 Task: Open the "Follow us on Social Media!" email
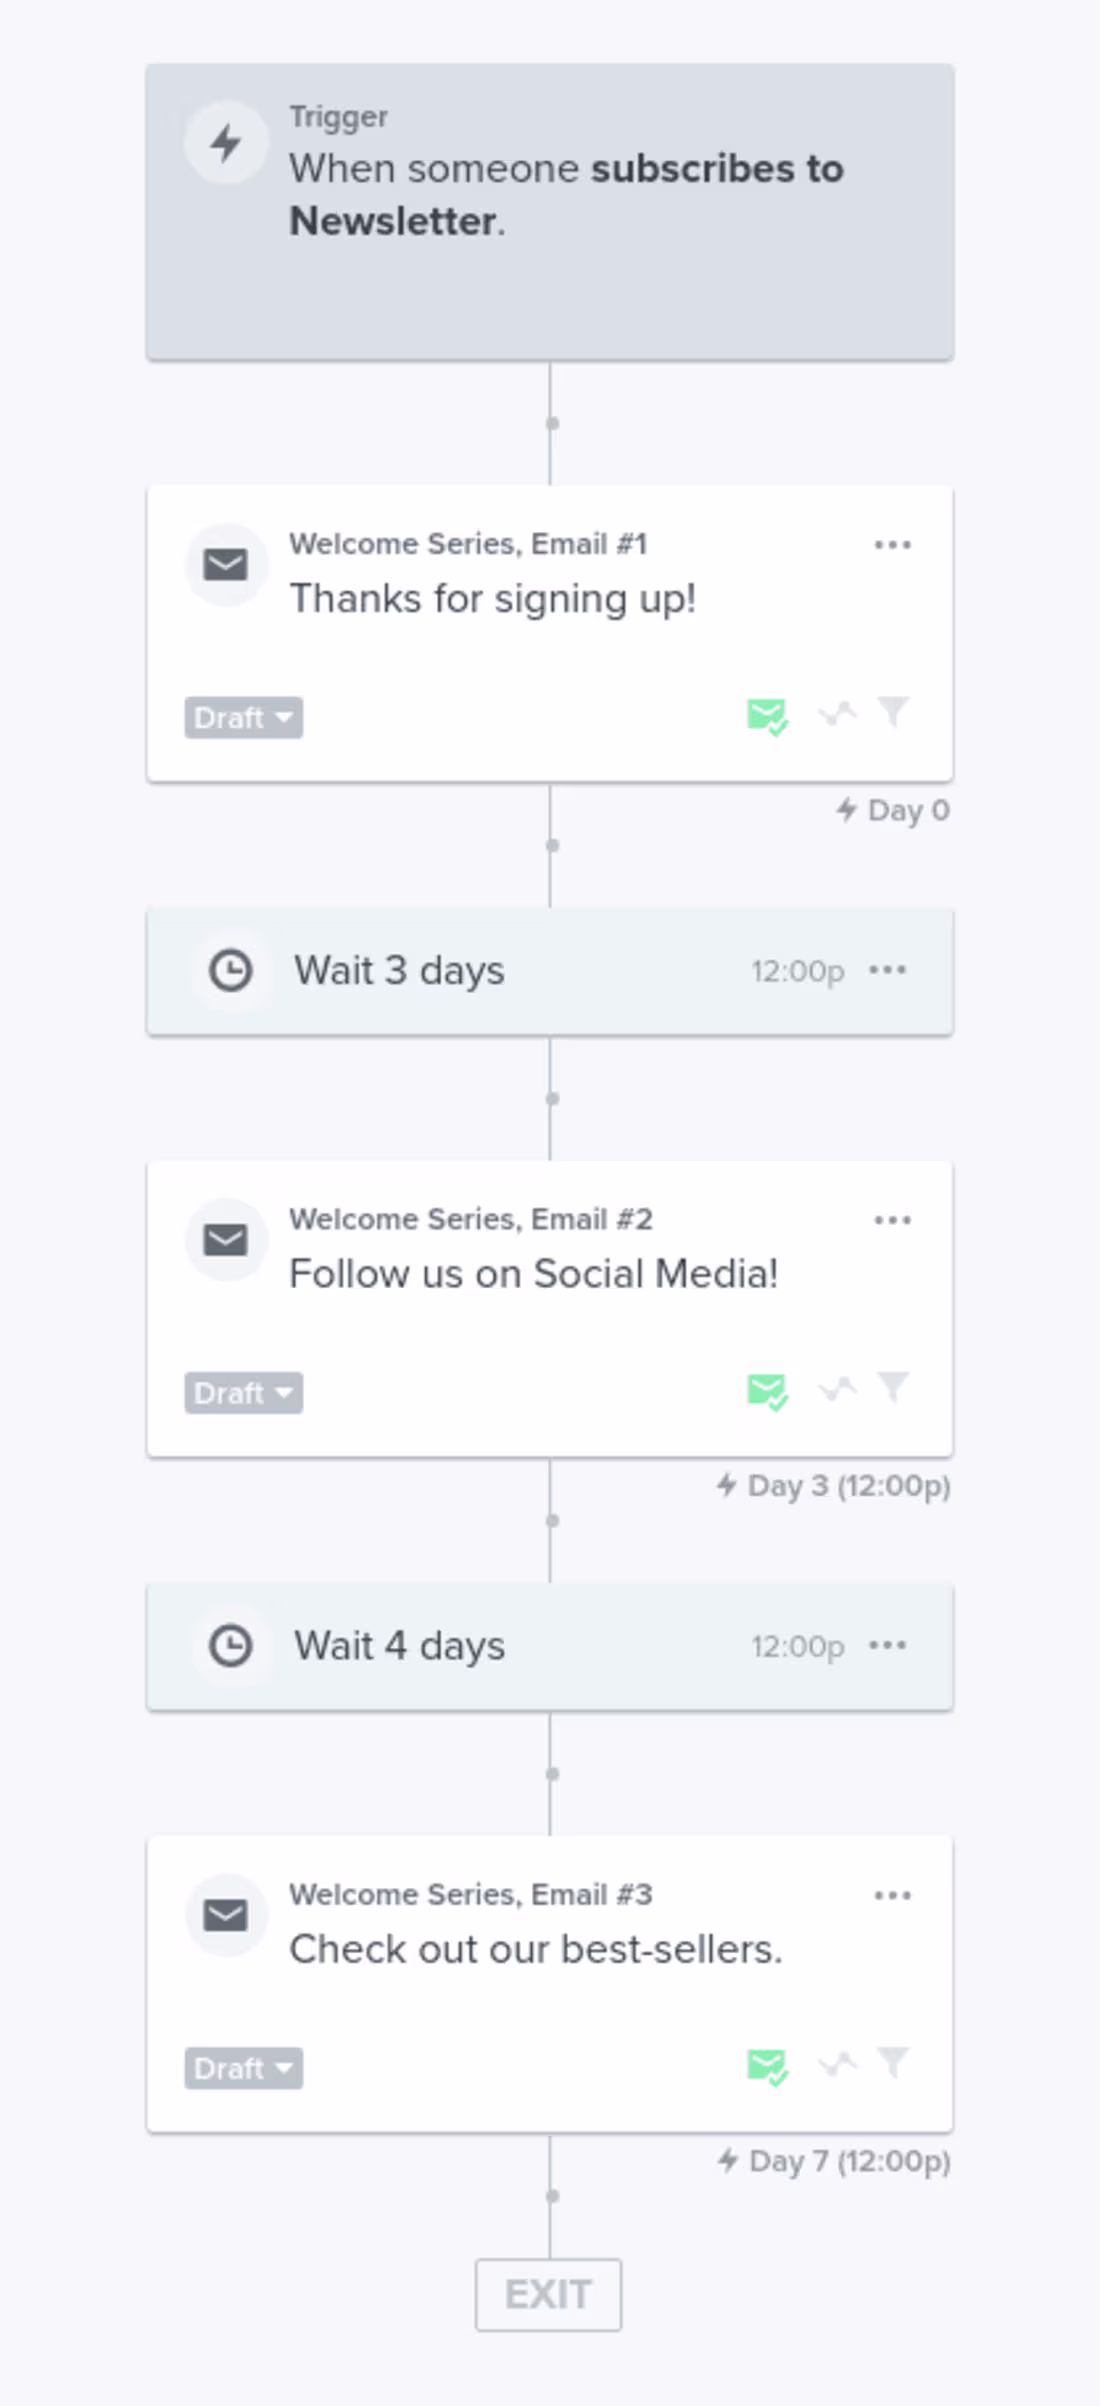pyautogui.click(x=533, y=1274)
